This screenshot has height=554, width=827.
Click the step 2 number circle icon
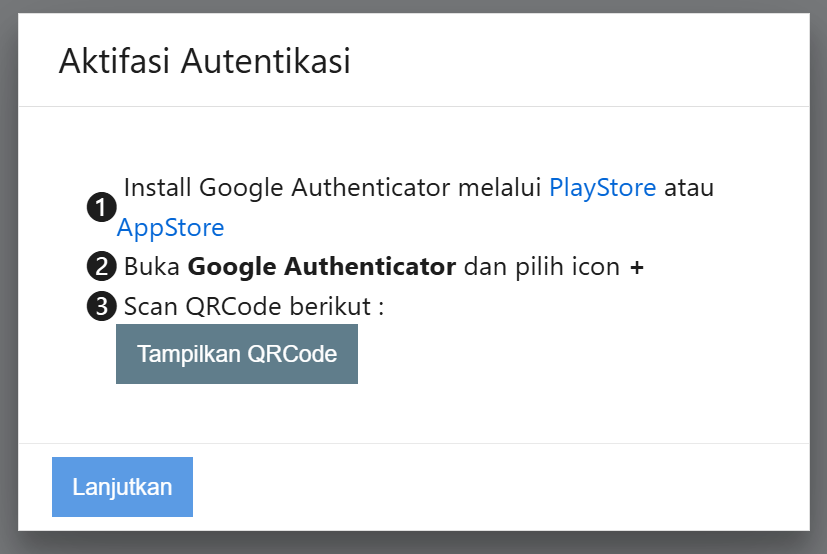101,266
